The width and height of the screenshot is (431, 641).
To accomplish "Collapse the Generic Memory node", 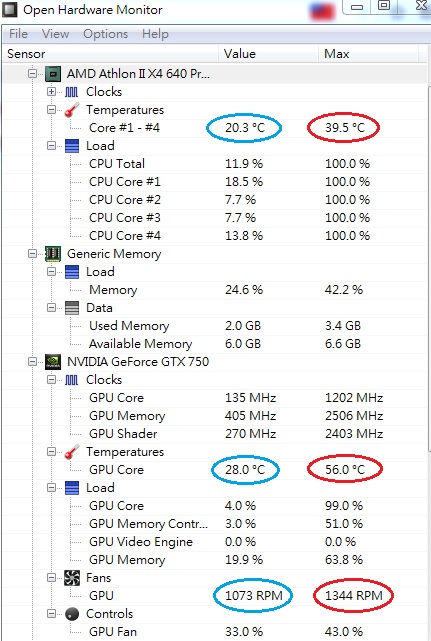I will [32, 253].
